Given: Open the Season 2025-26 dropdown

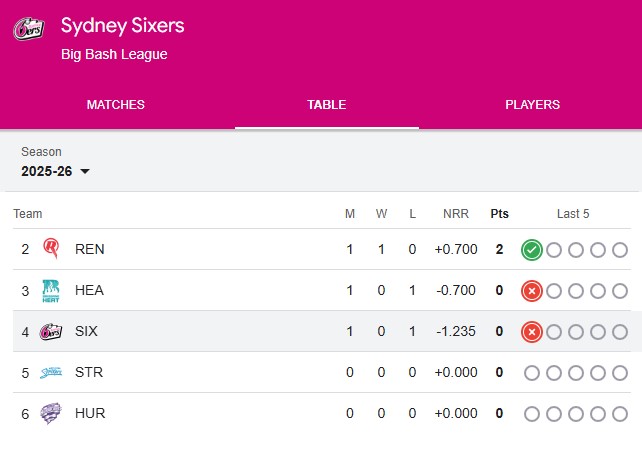Looking at the screenshot, I should tap(56, 171).
